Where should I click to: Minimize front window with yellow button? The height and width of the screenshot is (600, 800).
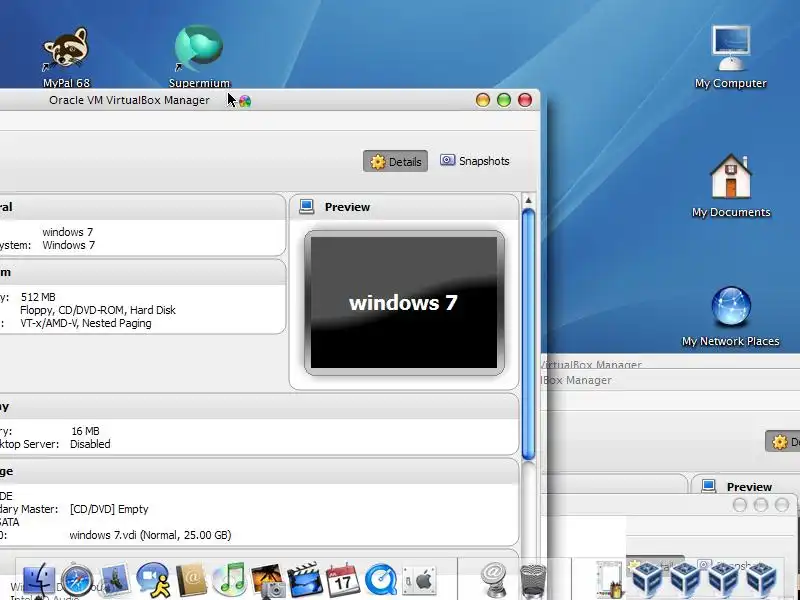pyautogui.click(x=483, y=100)
